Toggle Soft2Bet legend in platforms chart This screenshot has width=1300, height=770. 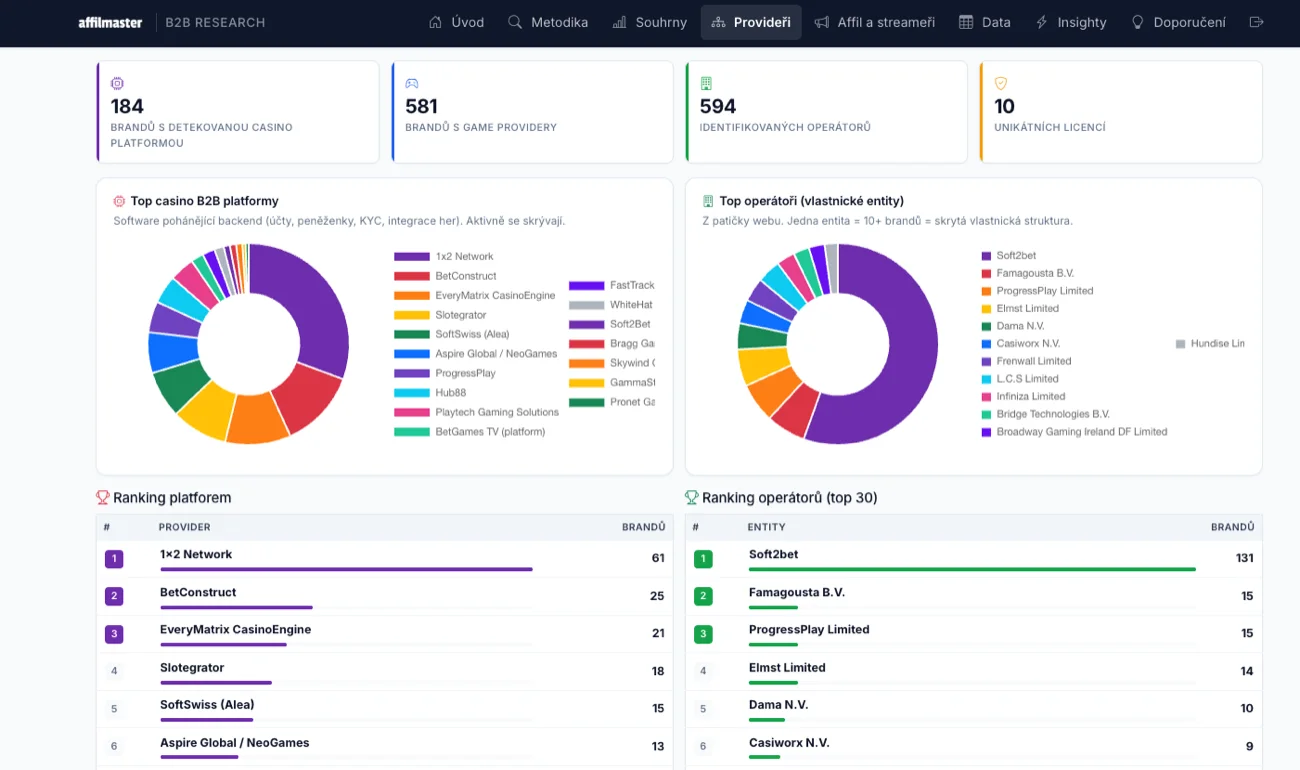point(610,325)
